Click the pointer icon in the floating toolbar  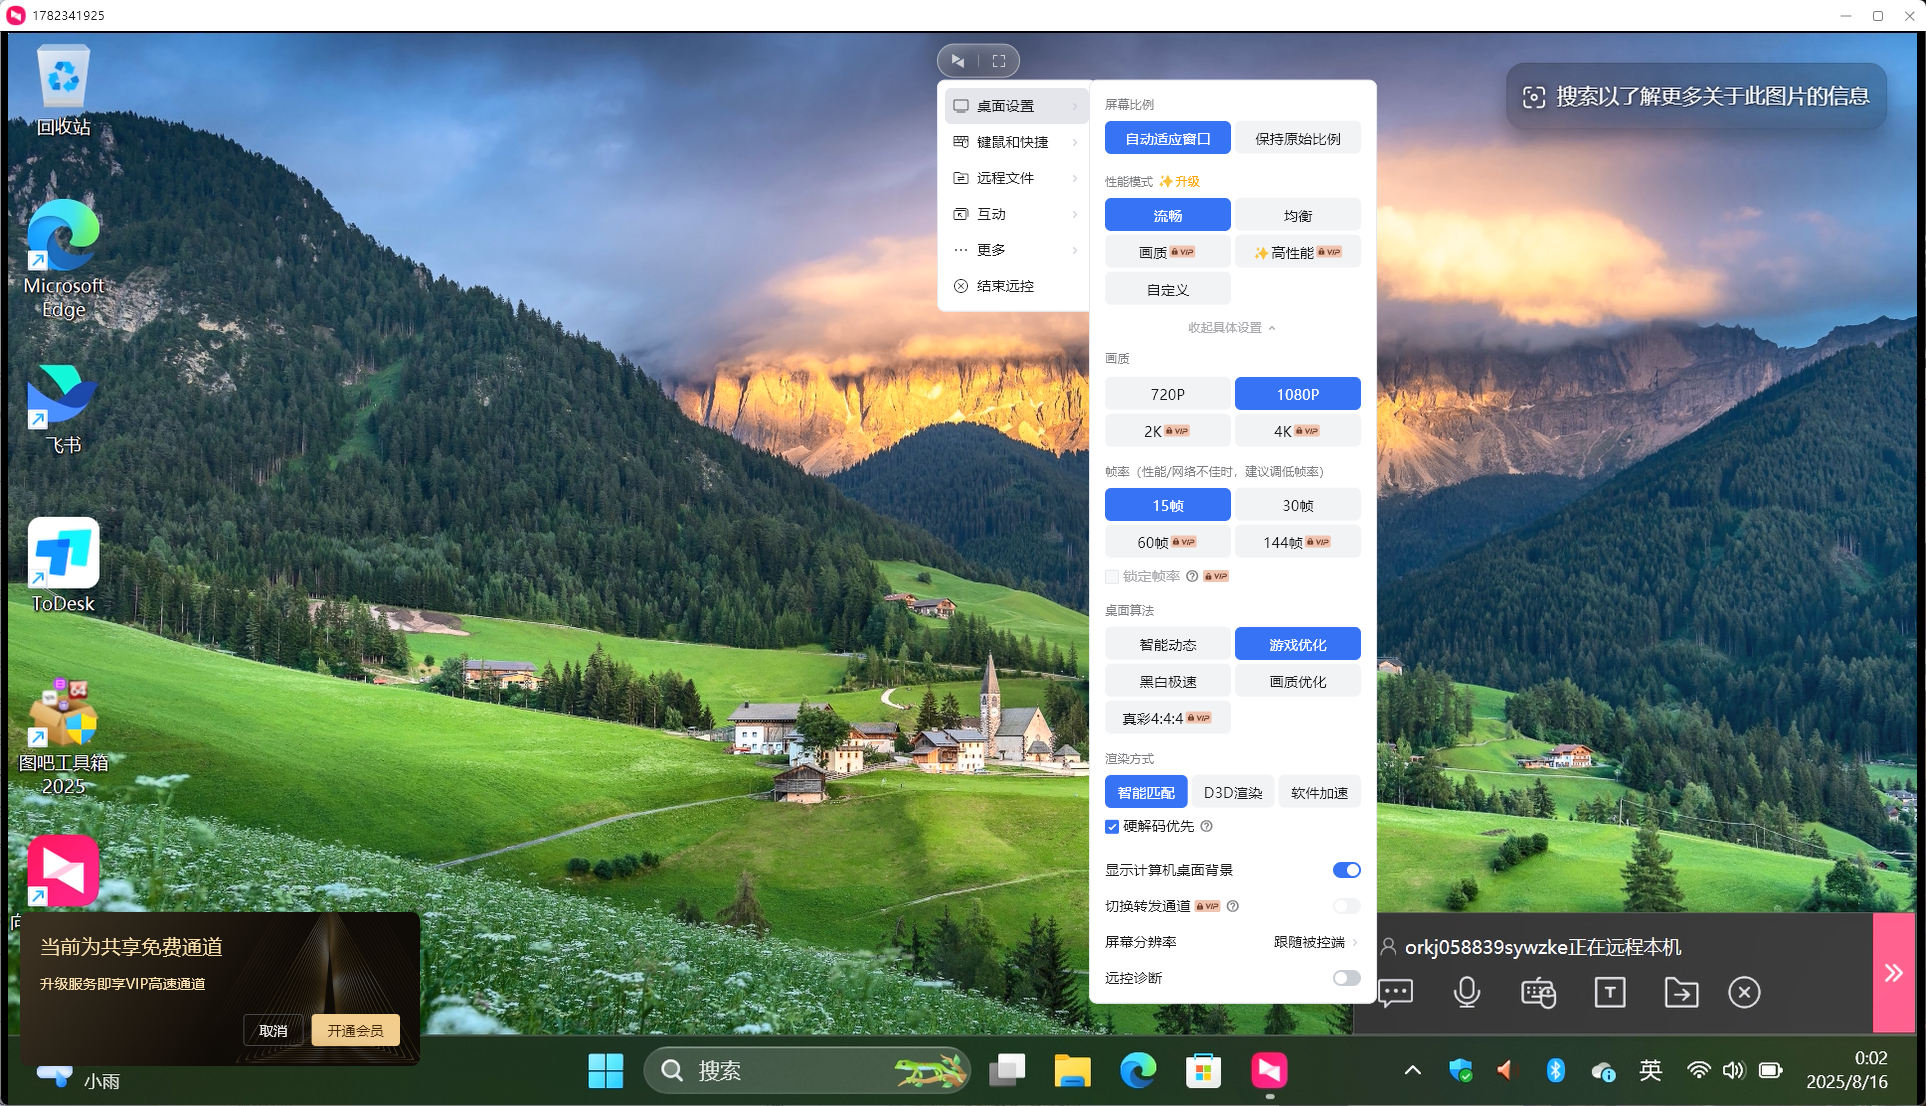coord(958,61)
